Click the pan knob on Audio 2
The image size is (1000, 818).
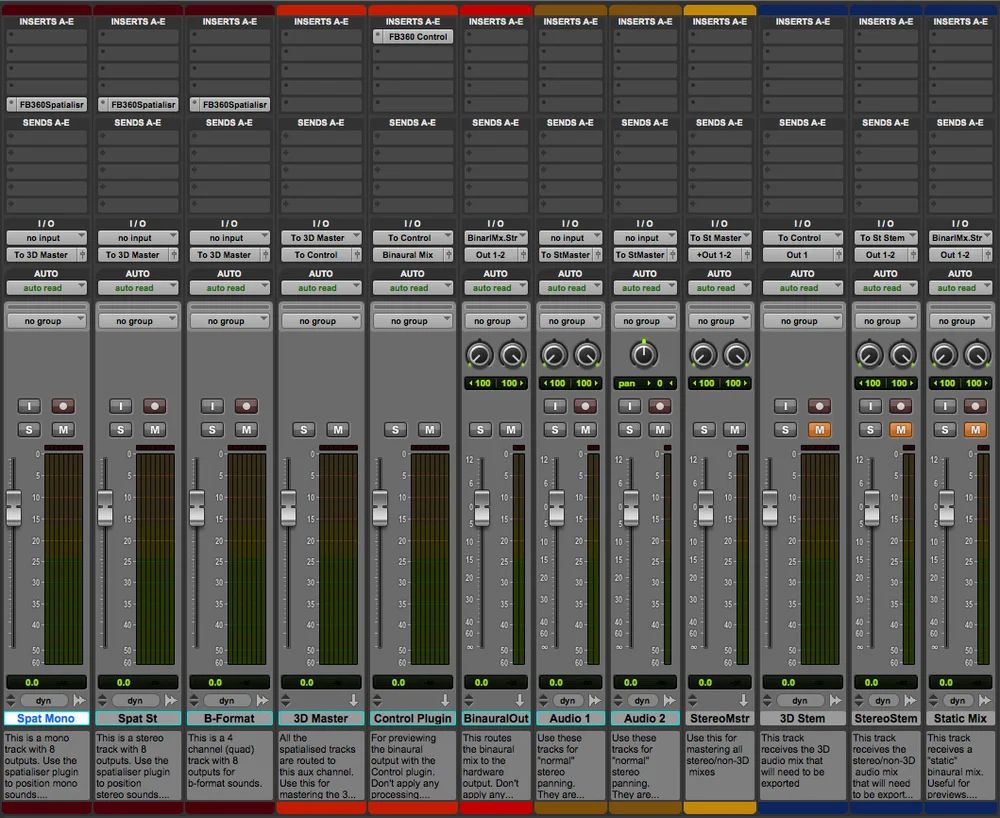point(643,354)
